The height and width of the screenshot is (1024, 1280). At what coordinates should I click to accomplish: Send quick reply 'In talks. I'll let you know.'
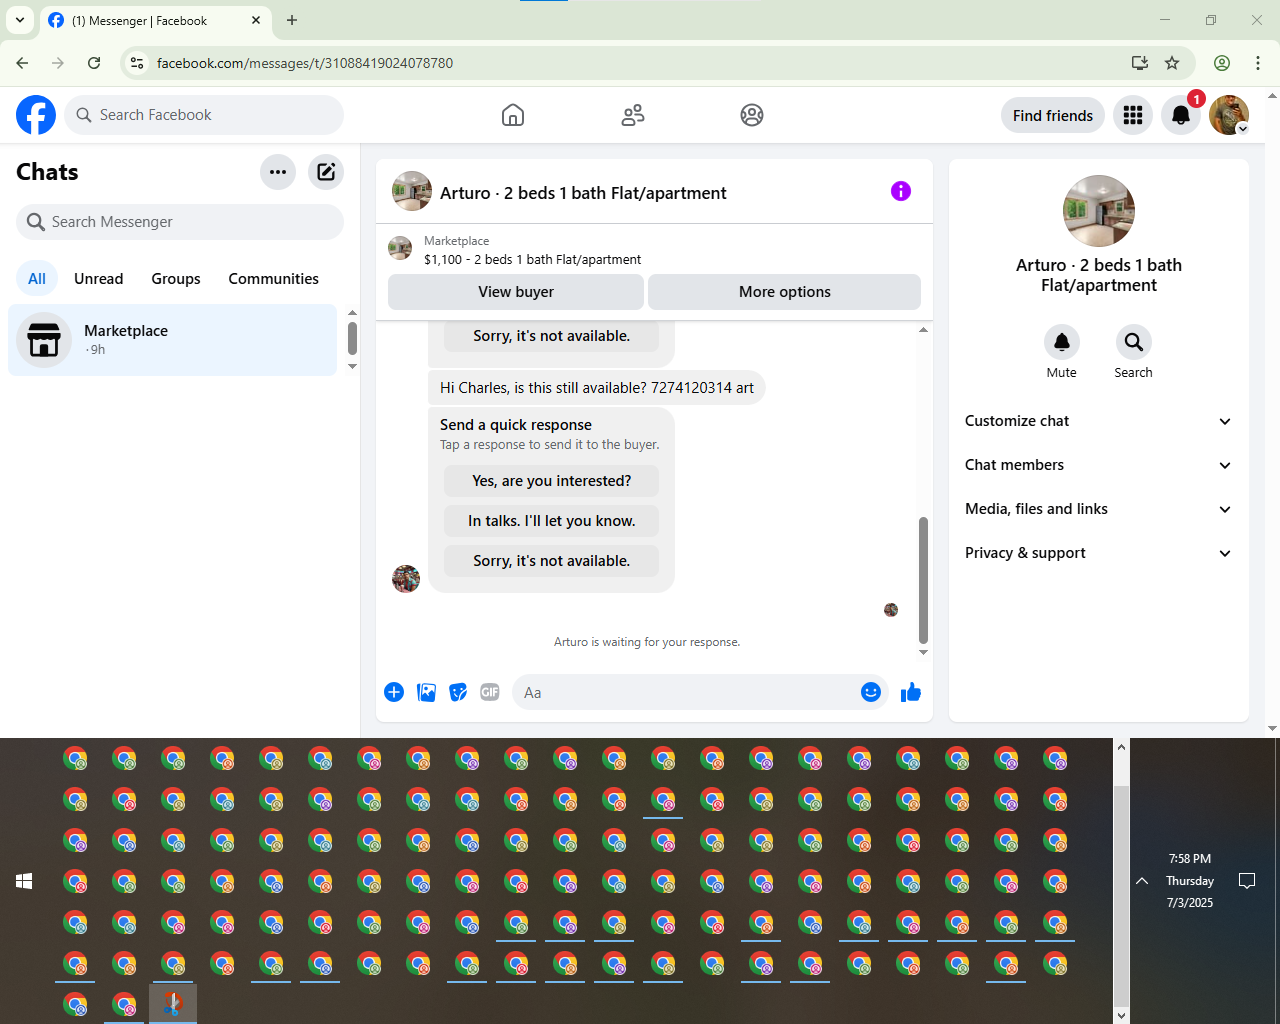[552, 521]
